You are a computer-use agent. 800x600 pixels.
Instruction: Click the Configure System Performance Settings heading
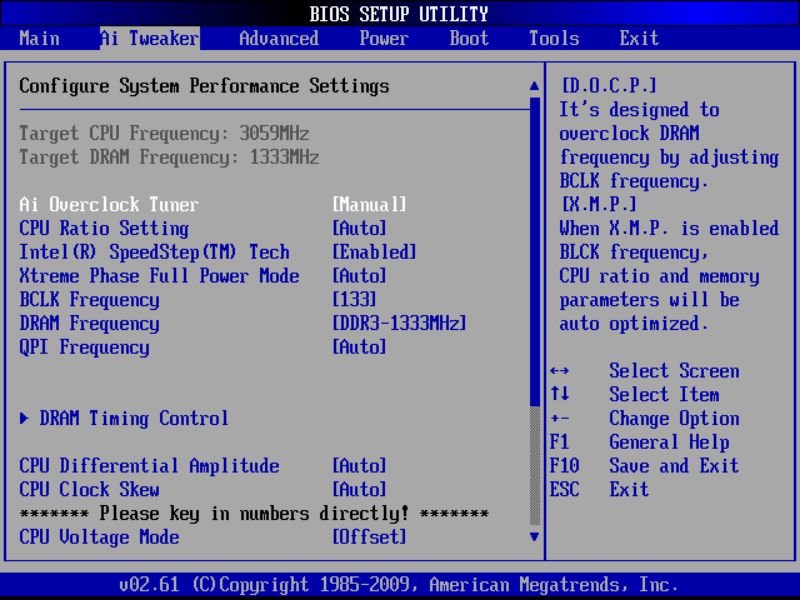(x=204, y=86)
